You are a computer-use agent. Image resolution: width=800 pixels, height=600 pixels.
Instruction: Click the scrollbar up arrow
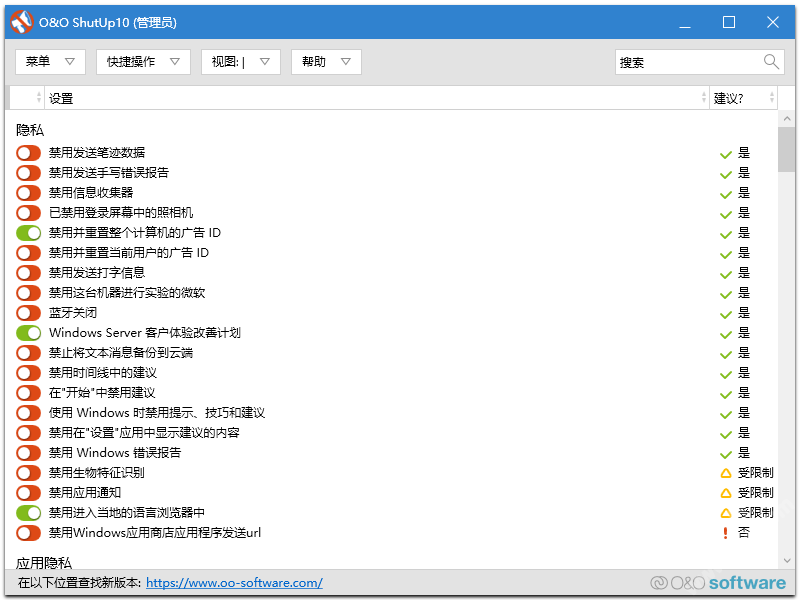click(x=787, y=119)
